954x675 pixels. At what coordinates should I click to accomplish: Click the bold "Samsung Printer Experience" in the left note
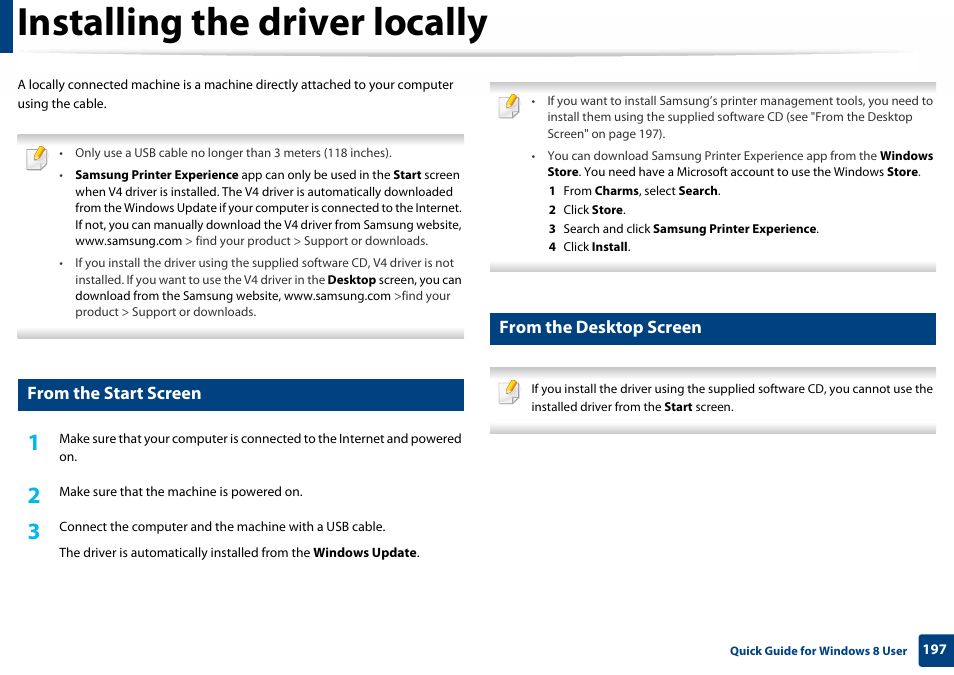click(156, 175)
